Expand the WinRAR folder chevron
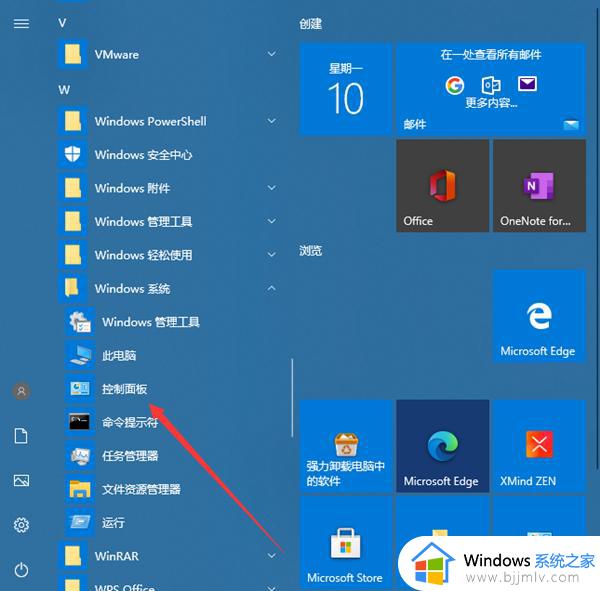Screen dimensions: 600x591 coord(272,555)
